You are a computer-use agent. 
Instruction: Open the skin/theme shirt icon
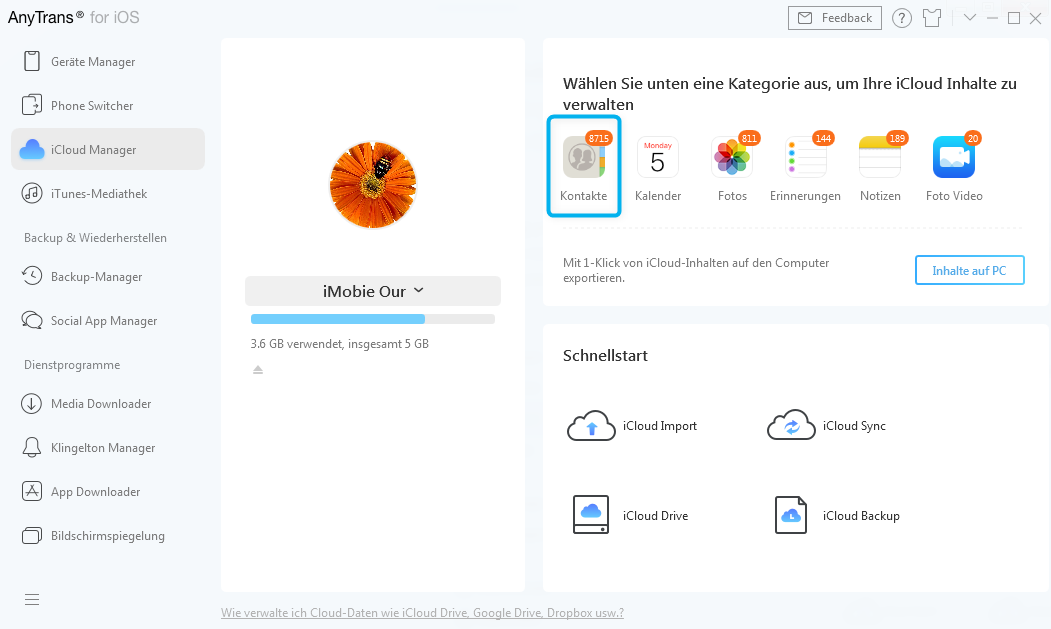[932, 18]
